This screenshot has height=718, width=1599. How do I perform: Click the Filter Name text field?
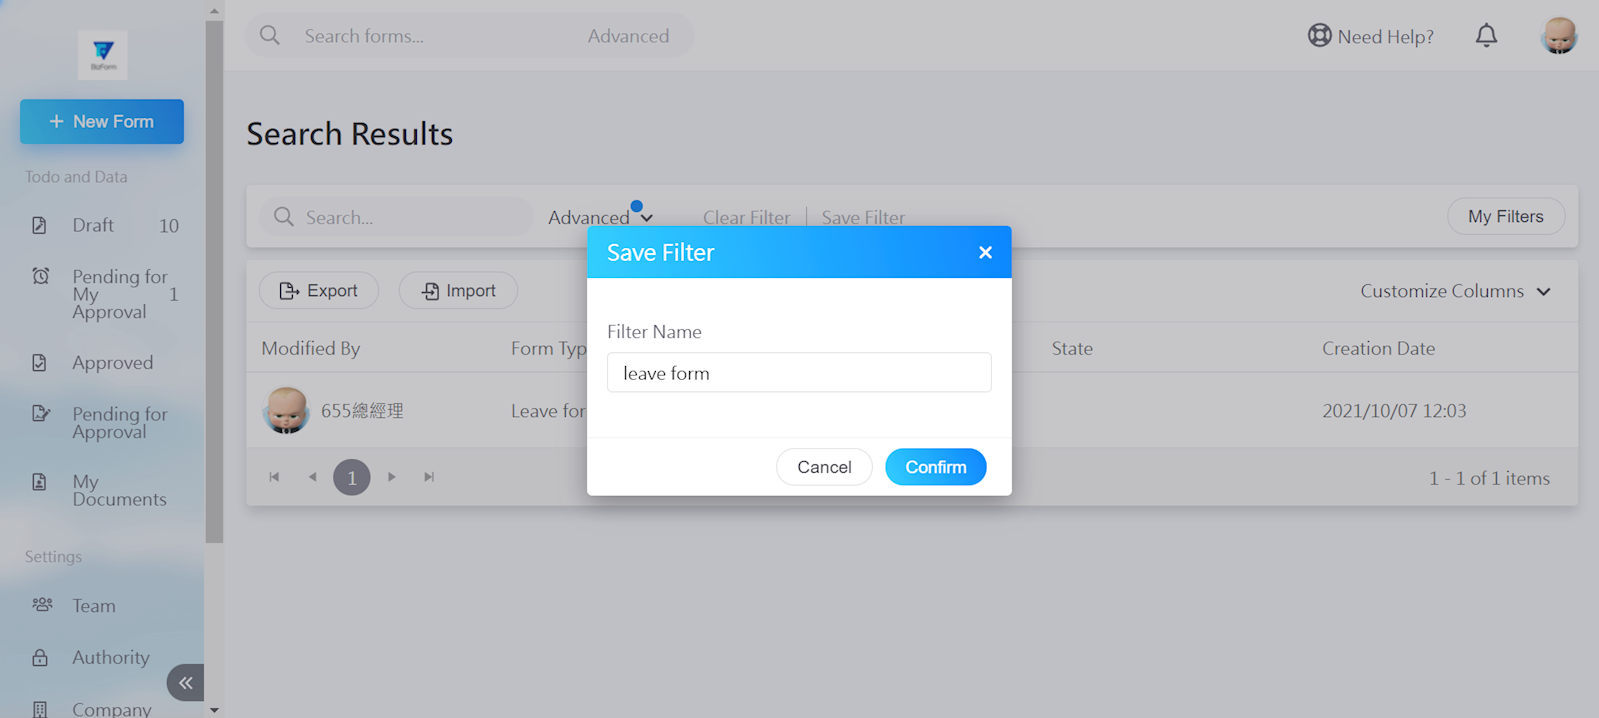click(x=798, y=373)
